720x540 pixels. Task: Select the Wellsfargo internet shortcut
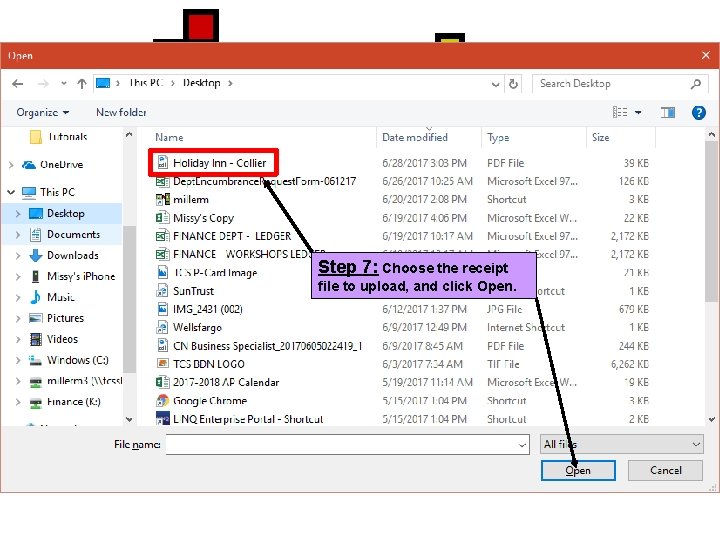coord(197,327)
